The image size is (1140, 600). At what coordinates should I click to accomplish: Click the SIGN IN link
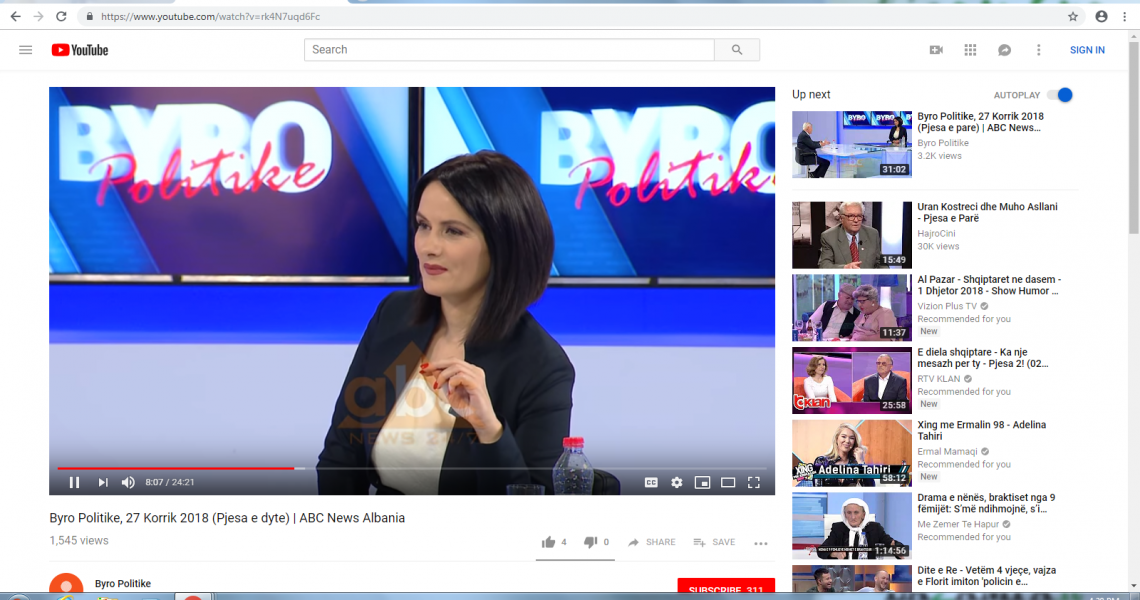coord(1087,50)
